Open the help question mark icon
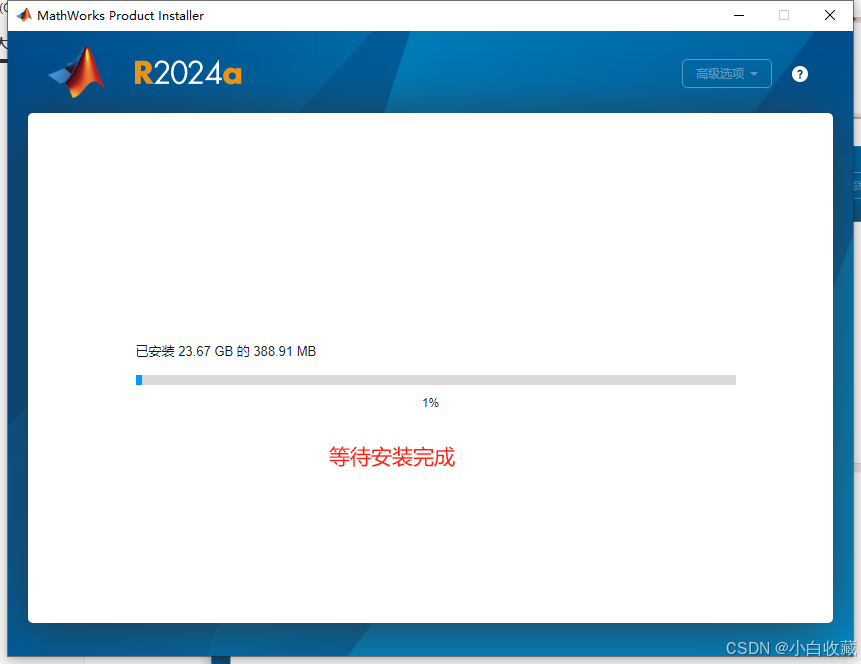 coord(800,74)
